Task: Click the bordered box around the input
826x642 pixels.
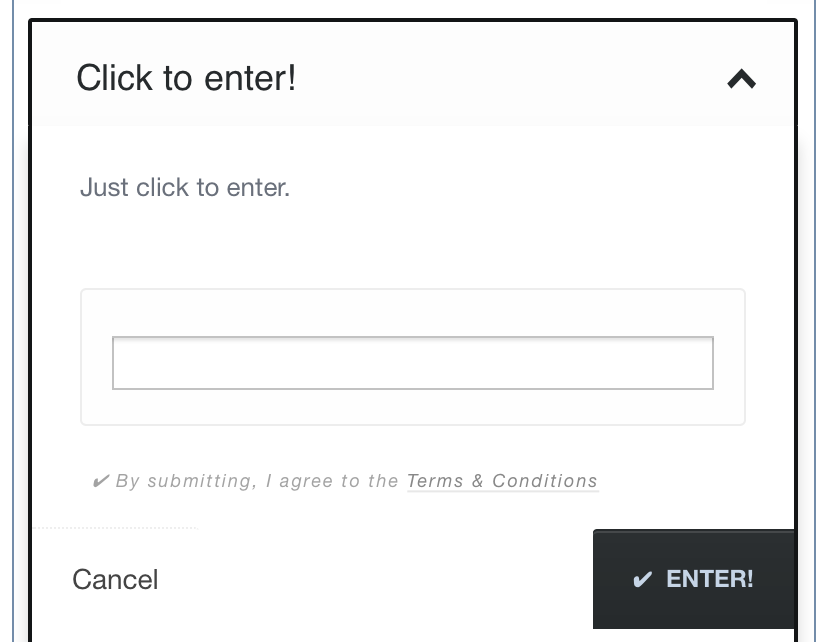Action: (x=412, y=307)
